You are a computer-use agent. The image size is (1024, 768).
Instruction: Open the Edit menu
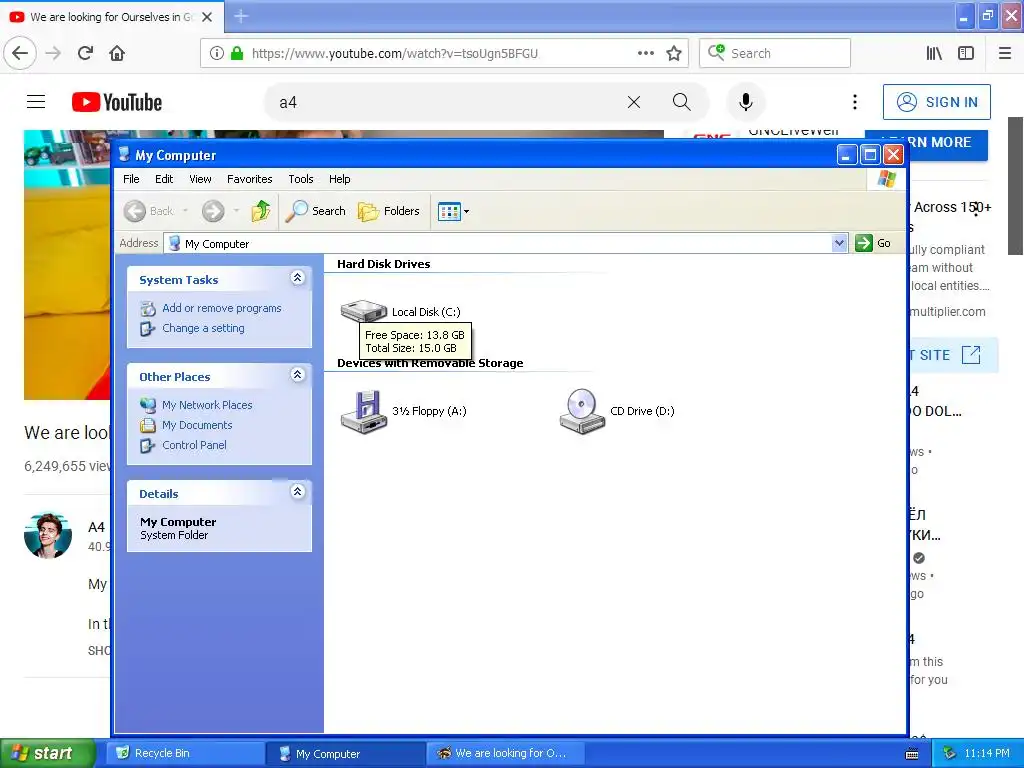pos(164,179)
